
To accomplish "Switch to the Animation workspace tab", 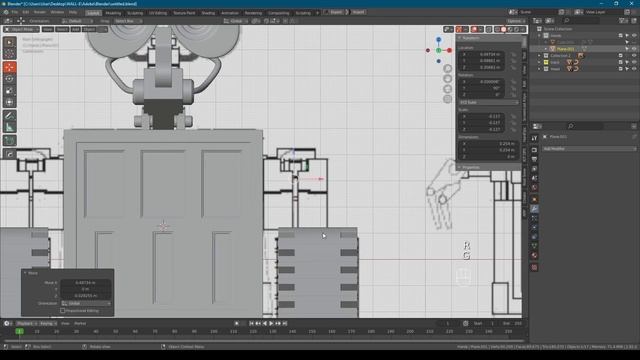I will pos(230,13).
